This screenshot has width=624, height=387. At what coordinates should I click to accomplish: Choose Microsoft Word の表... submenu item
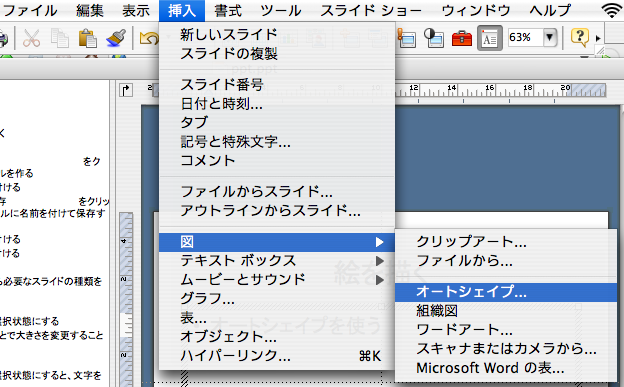pyautogui.click(x=506, y=368)
